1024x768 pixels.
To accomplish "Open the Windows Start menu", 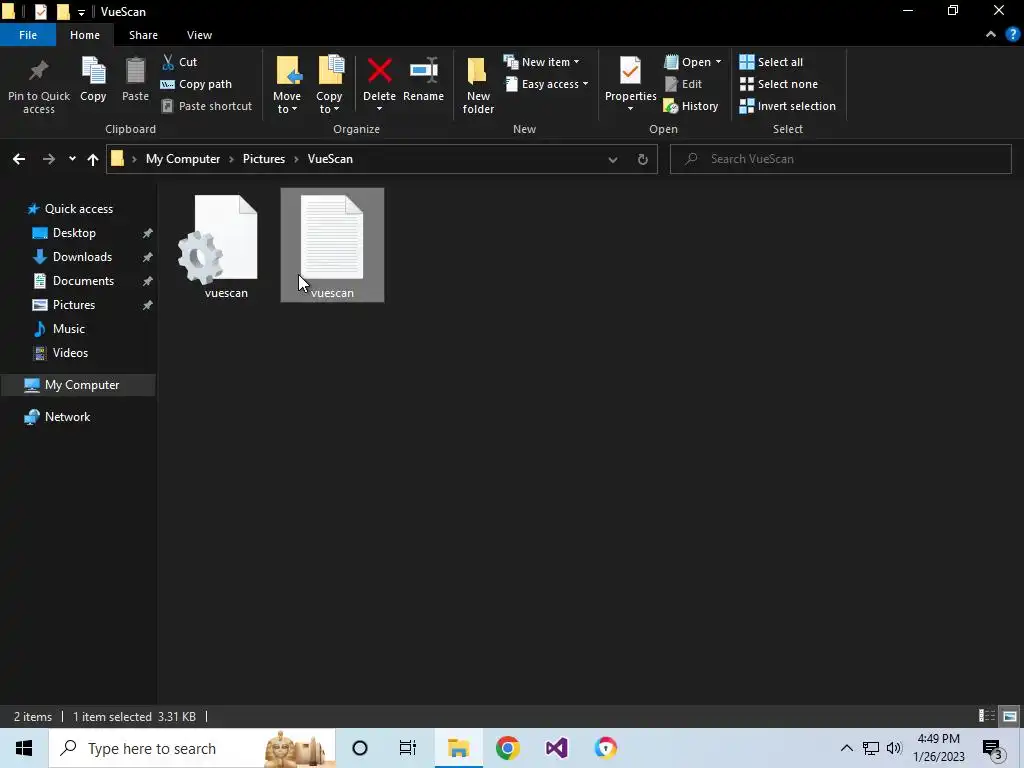I will (24, 748).
